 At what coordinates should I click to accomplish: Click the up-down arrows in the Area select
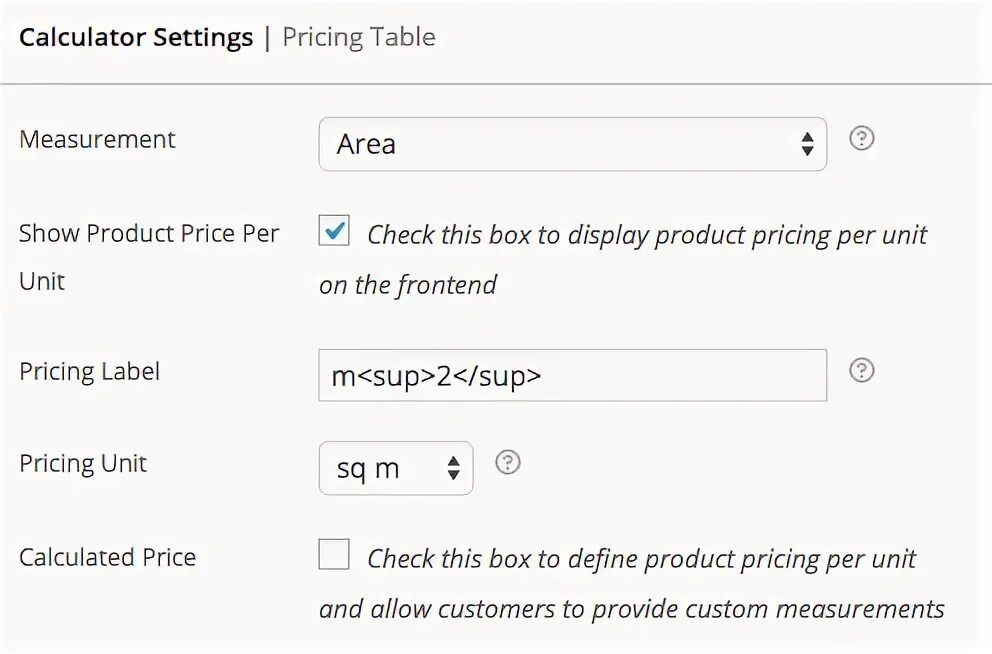[x=807, y=145]
